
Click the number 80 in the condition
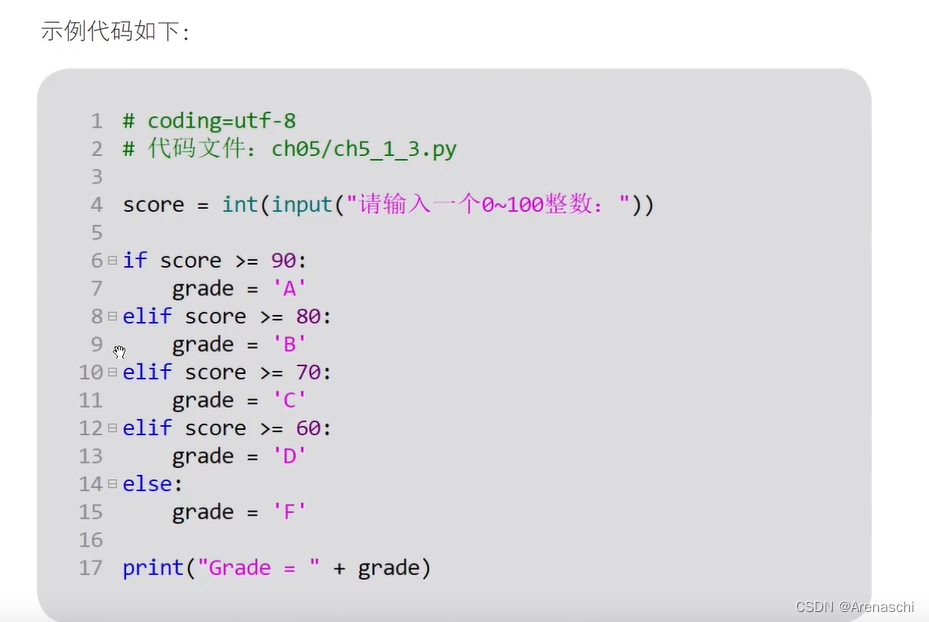point(308,316)
